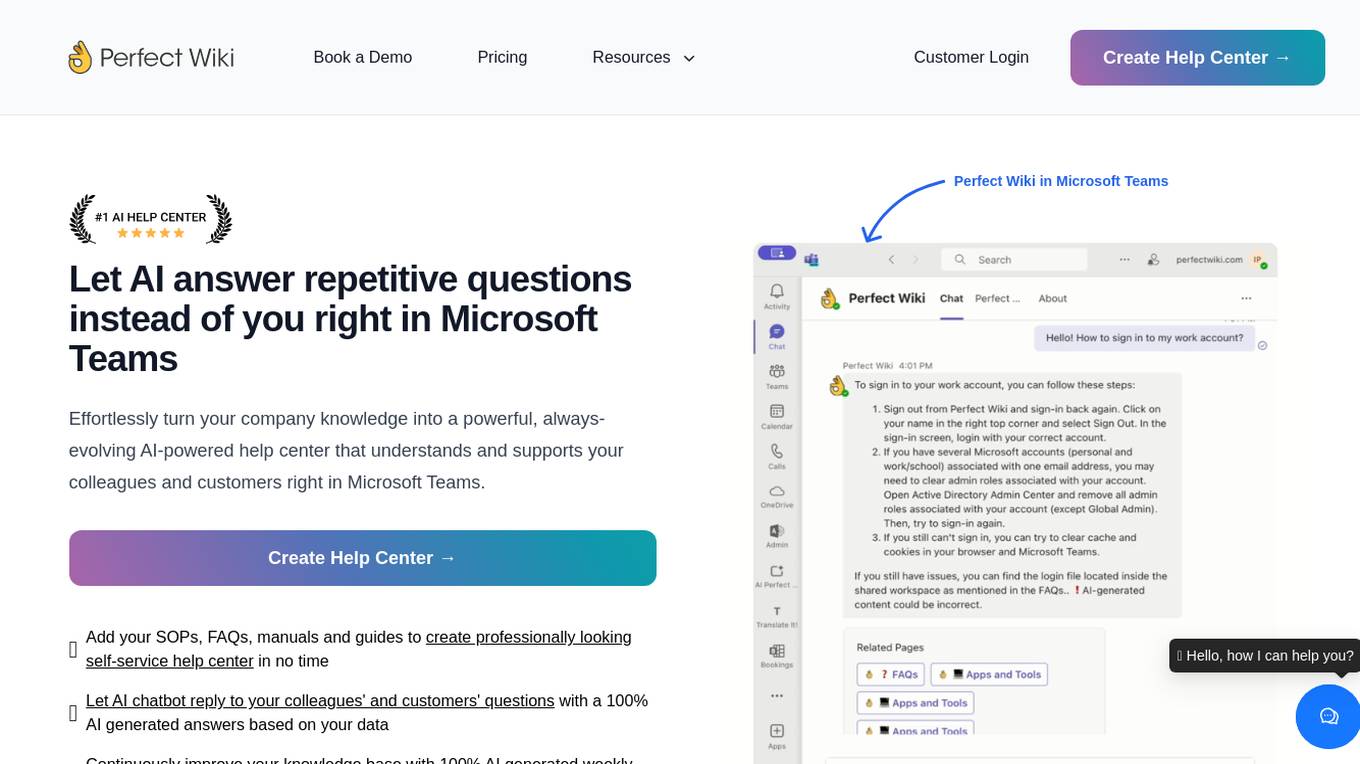This screenshot has height=764, width=1360.
Task: Open Calls in the Teams sidebar
Action: click(x=777, y=457)
